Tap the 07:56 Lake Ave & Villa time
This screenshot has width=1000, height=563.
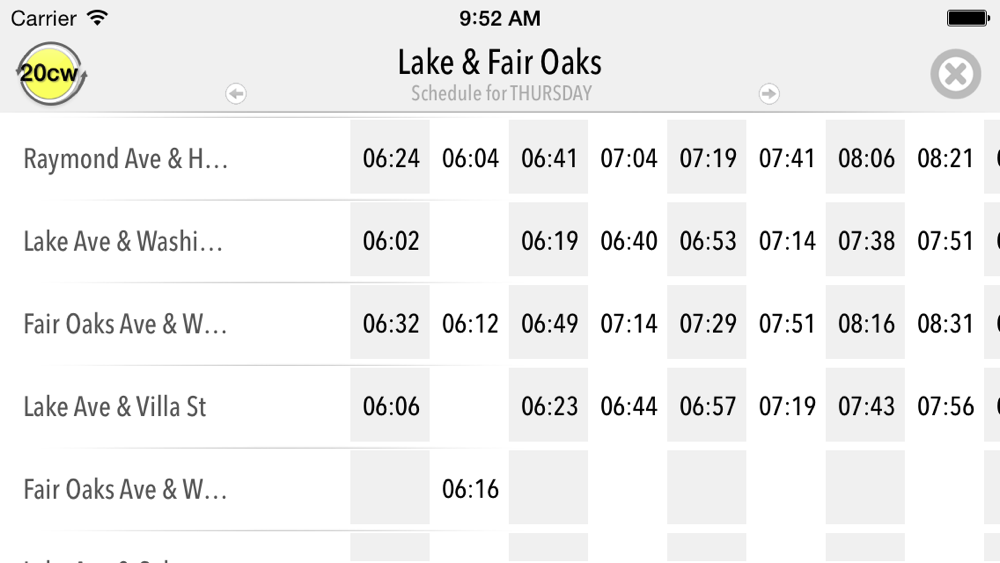(x=945, y=406)
